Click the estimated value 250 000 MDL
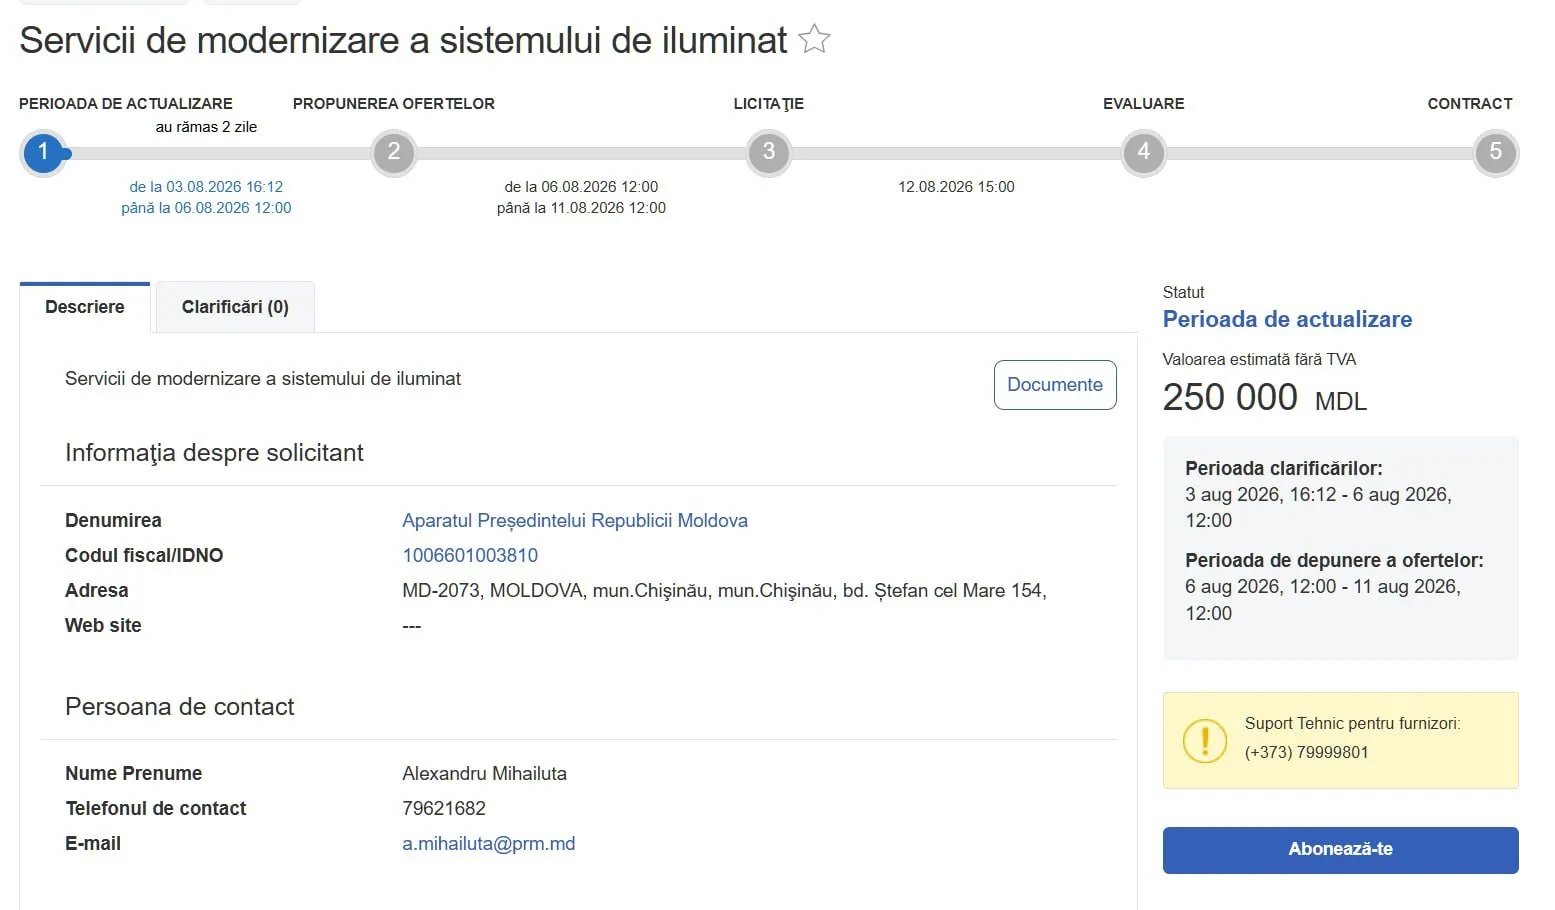 coord(1264,397)
